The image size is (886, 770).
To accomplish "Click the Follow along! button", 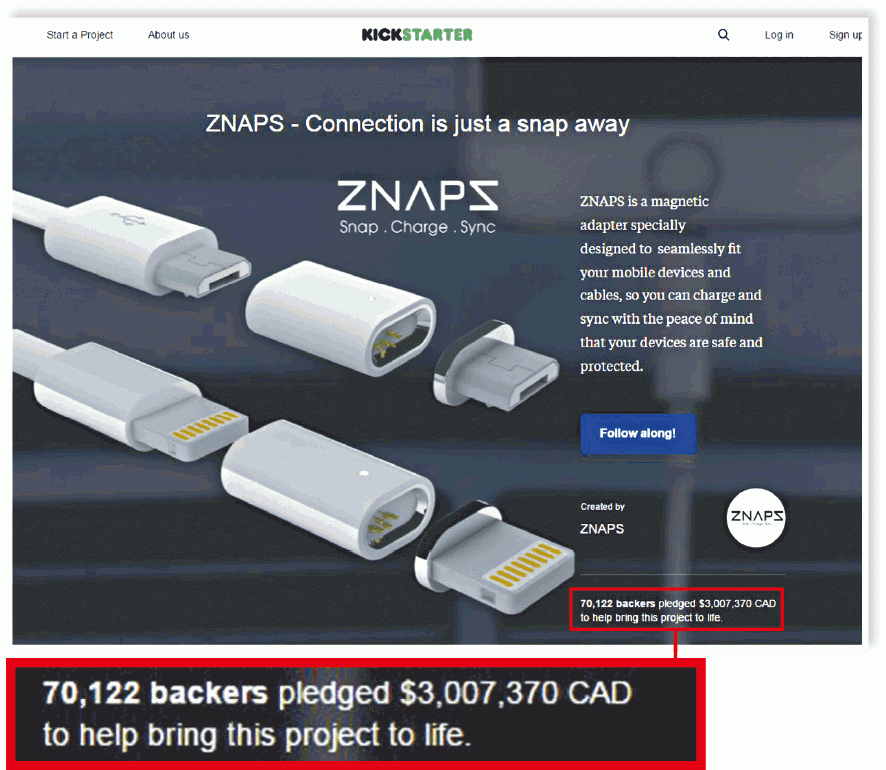I will (x=638, y=433).
